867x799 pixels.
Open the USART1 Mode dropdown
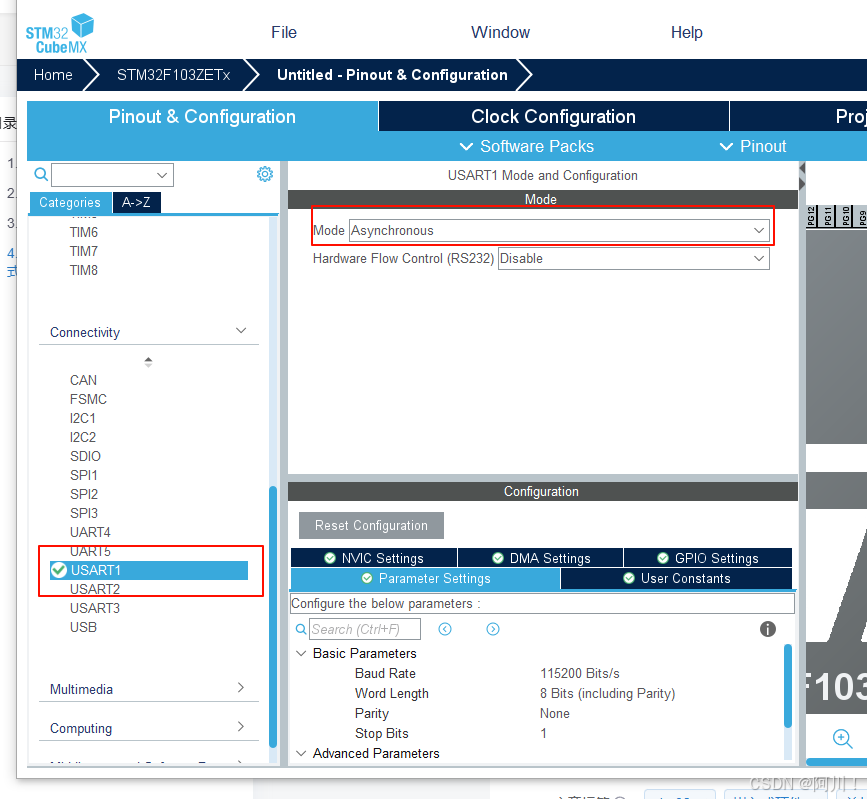[x=558, y=231]
